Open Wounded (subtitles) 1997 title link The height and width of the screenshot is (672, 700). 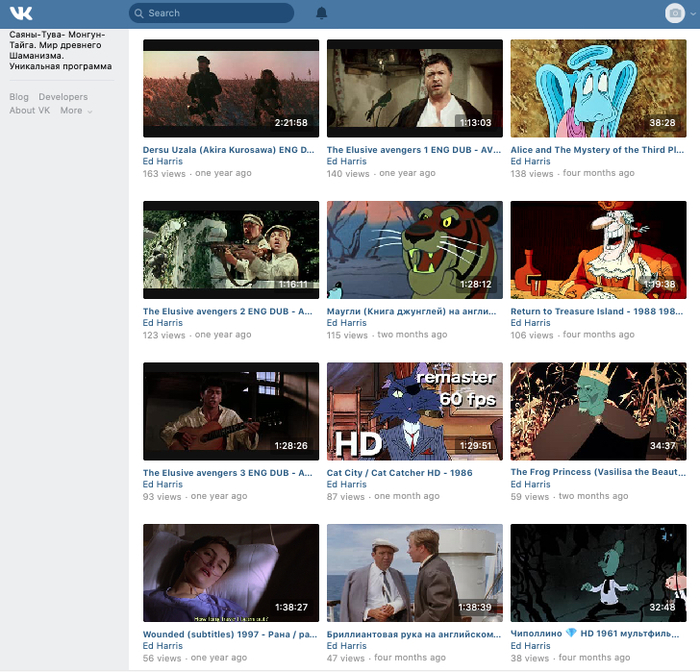(x=230, y=634)
